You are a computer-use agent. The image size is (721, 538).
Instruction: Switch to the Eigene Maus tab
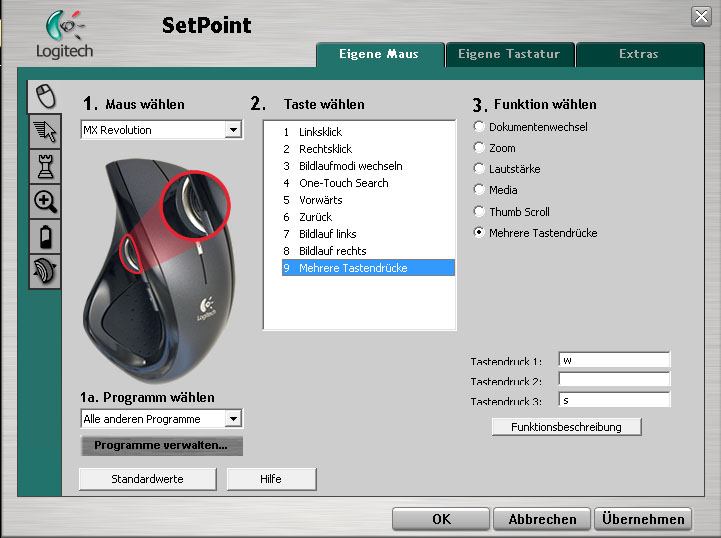(379, 54)
